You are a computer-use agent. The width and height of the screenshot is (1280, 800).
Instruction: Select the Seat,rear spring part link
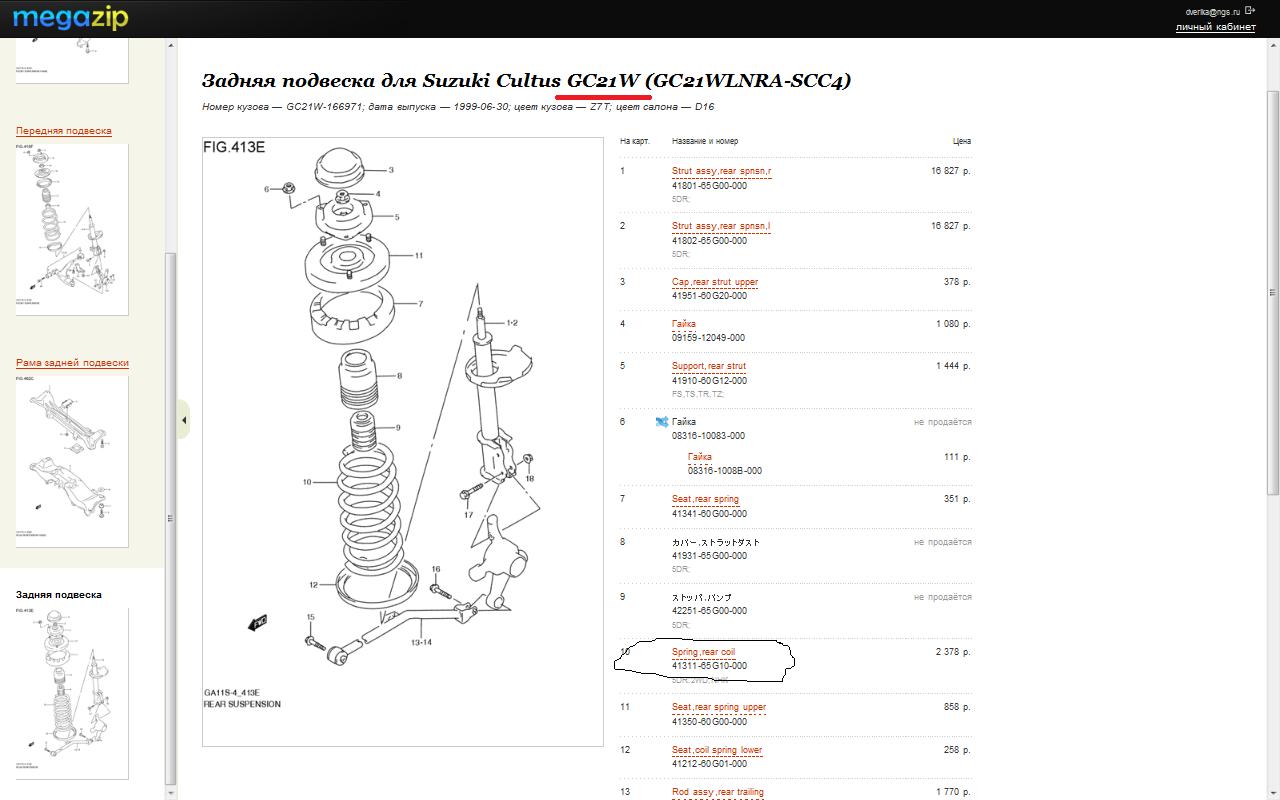705,499
